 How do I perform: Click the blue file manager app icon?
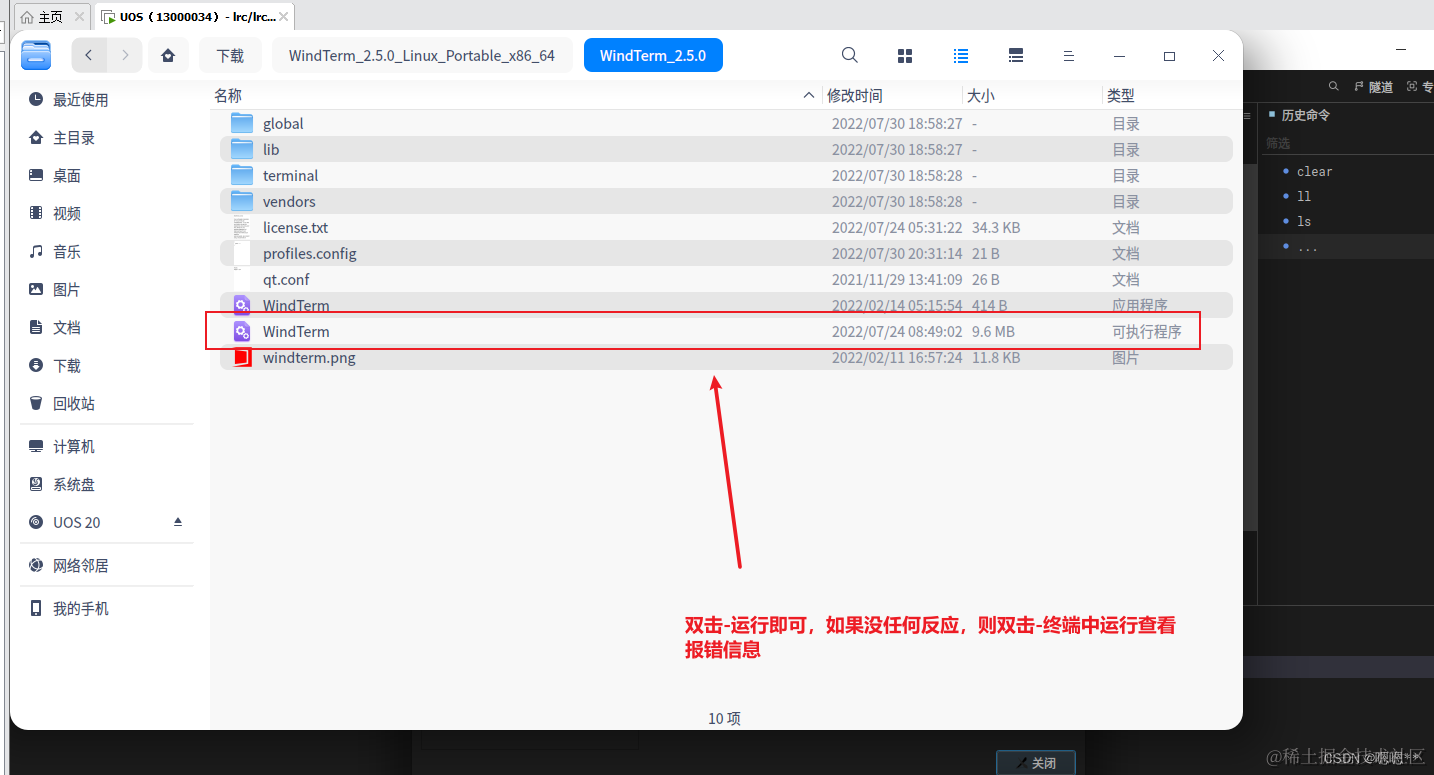[36, 55]
